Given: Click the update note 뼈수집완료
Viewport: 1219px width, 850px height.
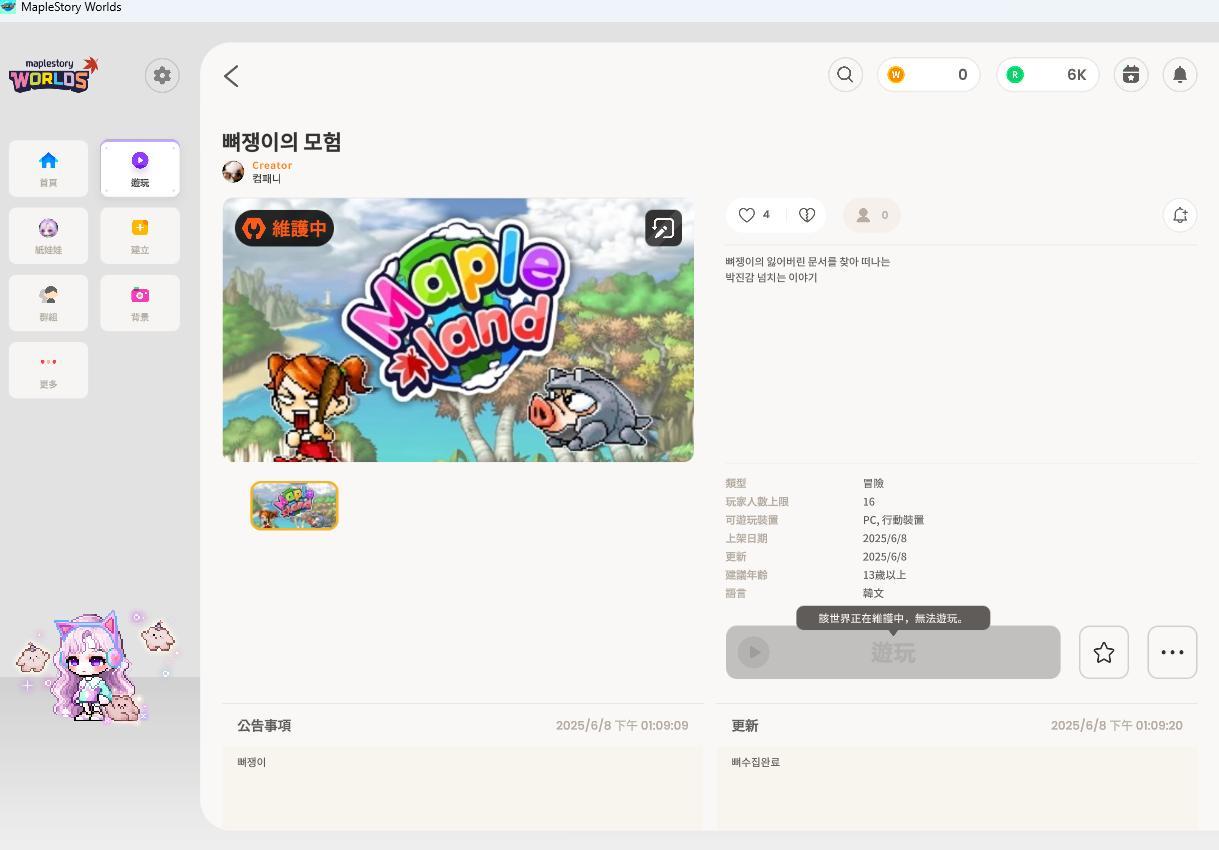Looking at the screenshot, I should [755, 762].
